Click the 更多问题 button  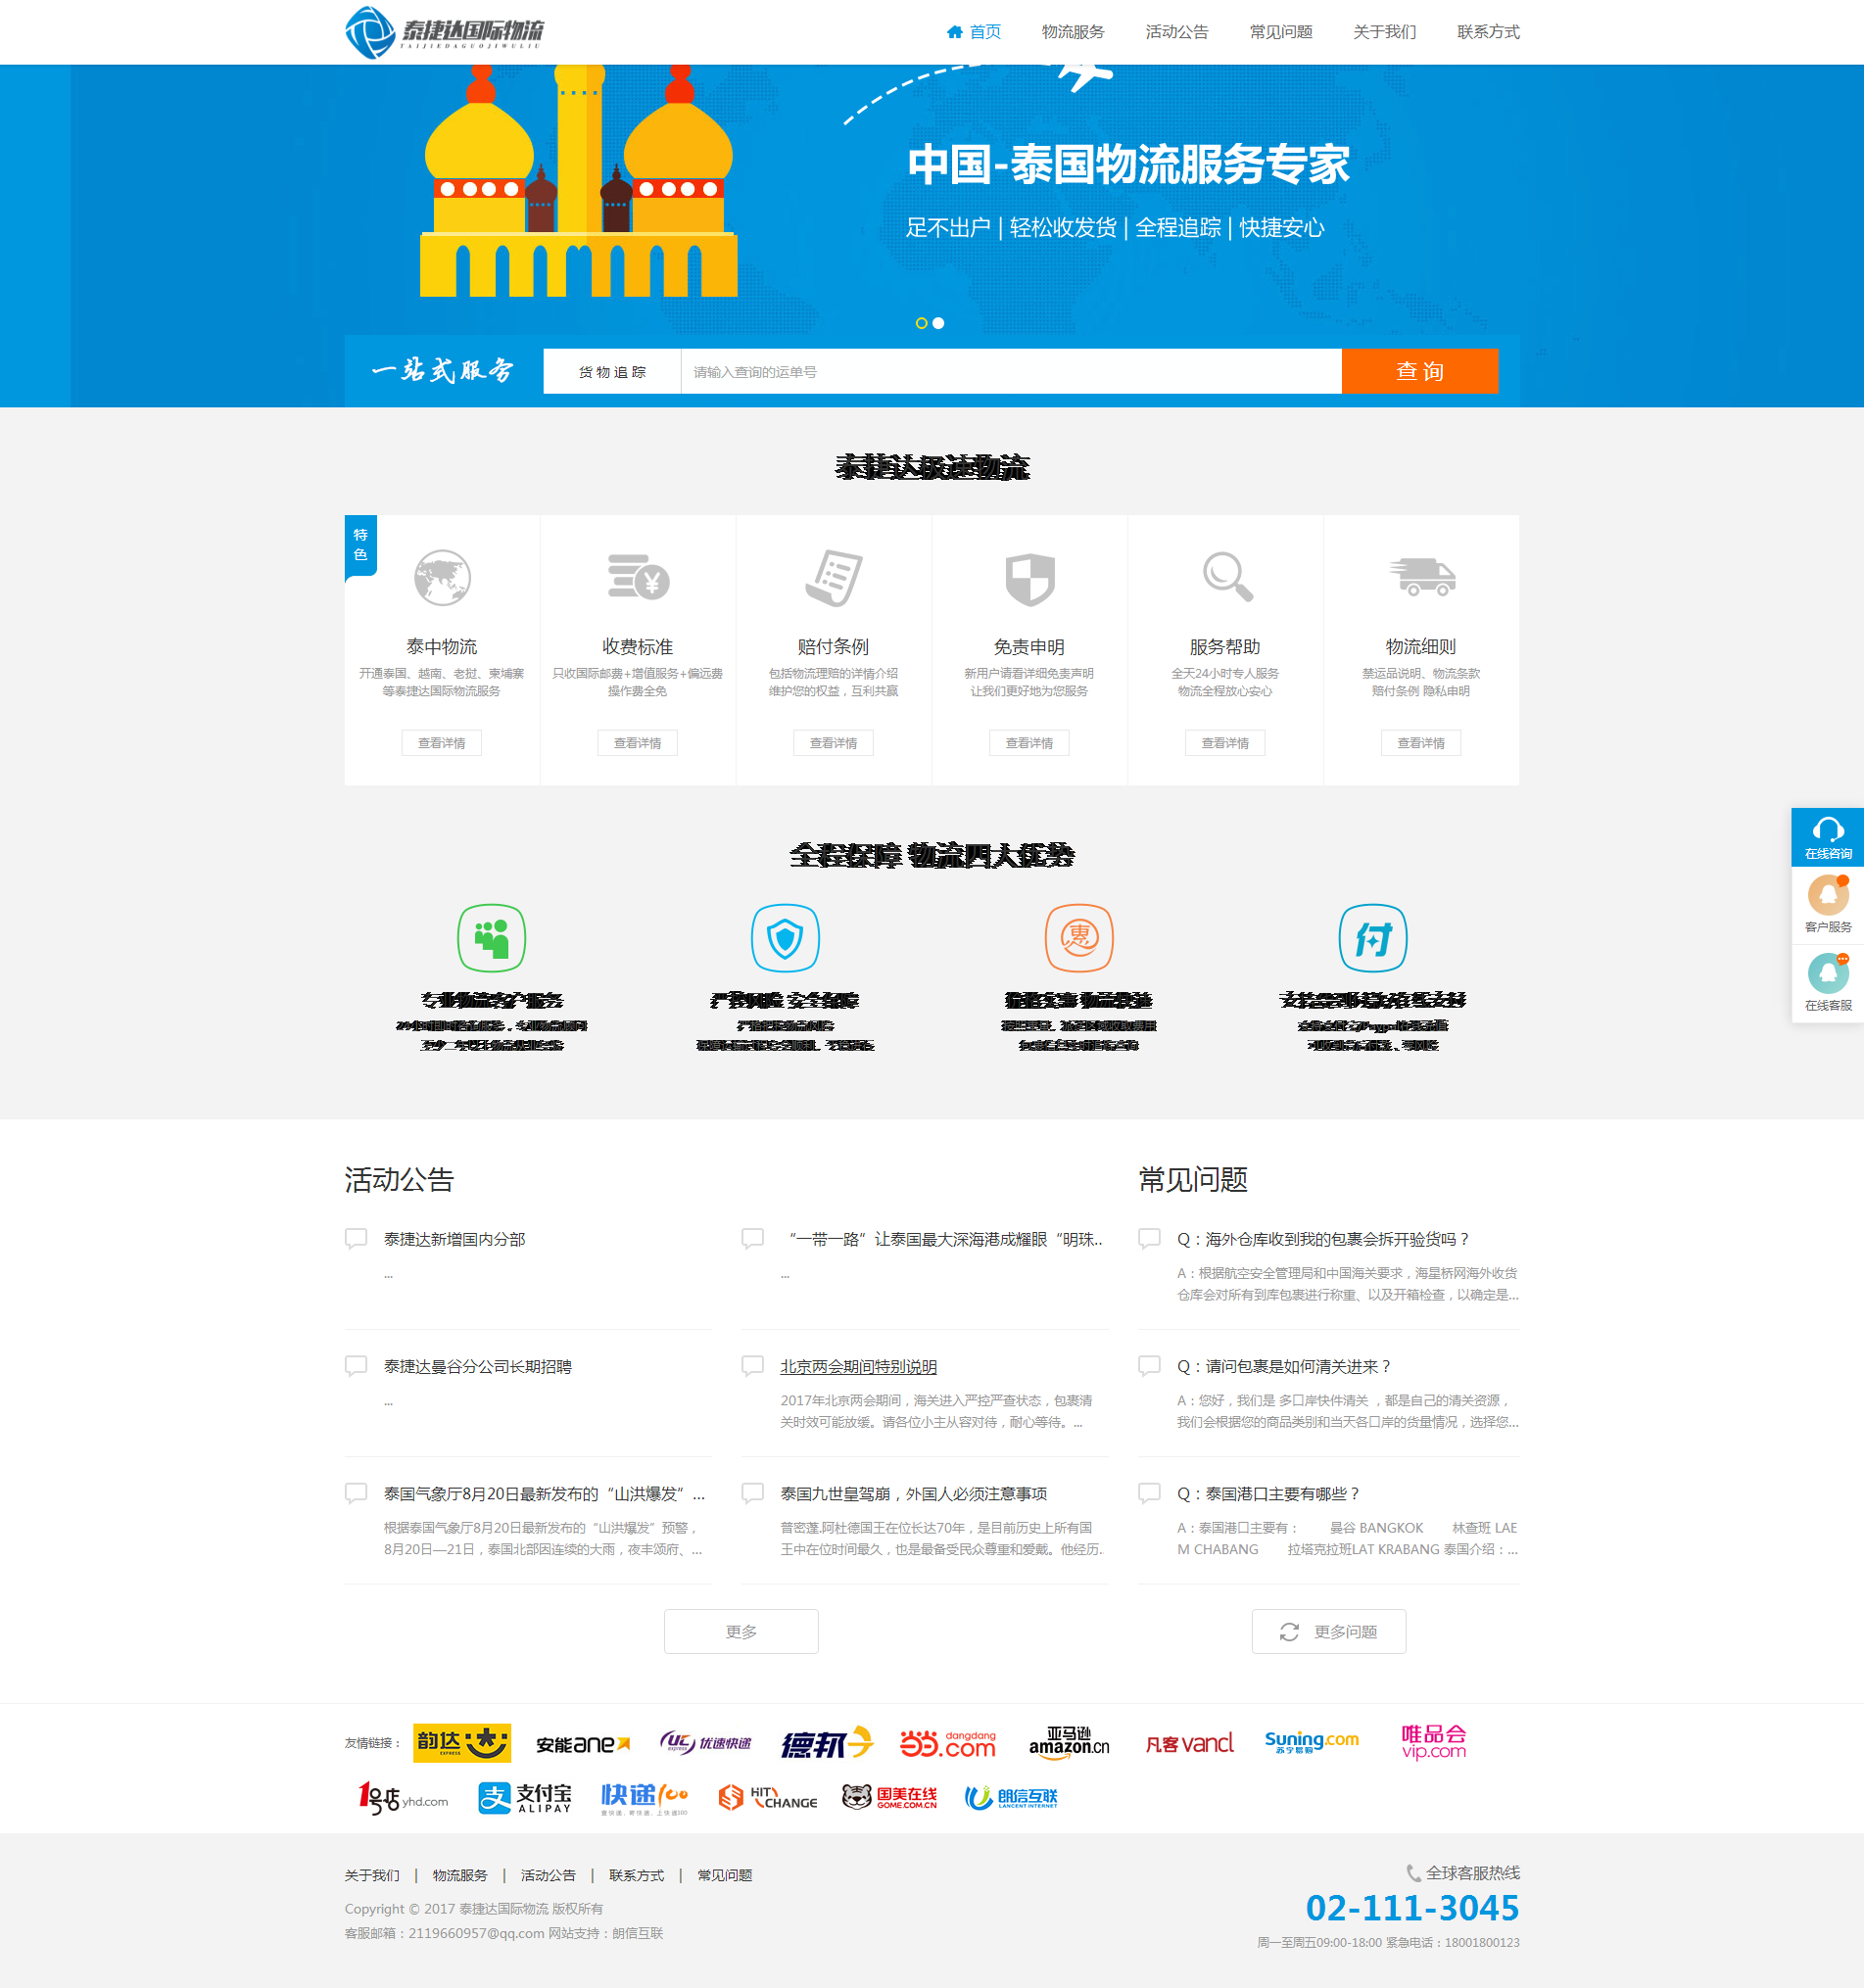[x=1328, y=1631]
